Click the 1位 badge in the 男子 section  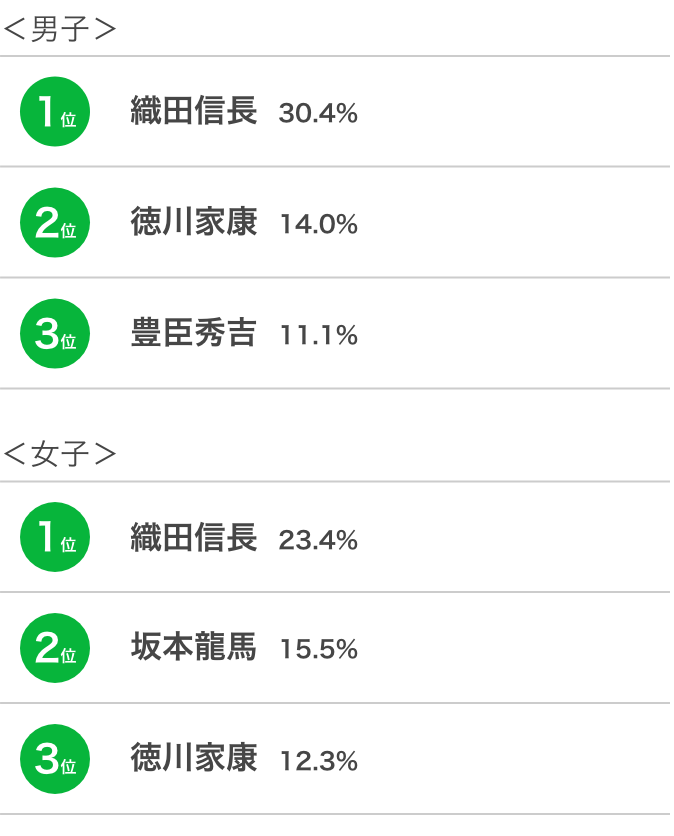tap(55, 112)
